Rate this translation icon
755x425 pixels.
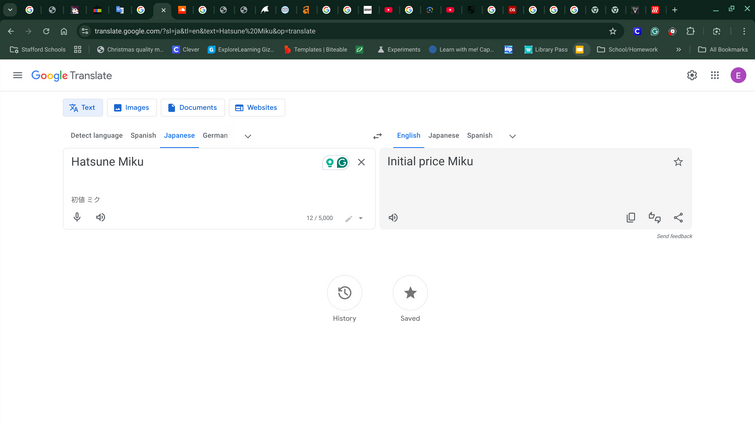[x=654, y=218]
